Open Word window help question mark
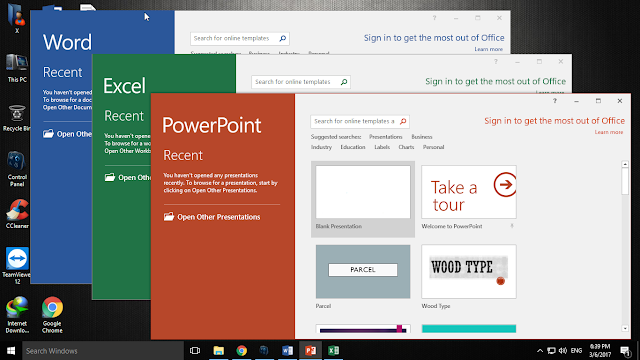640x360 pixels. click(x=434, y=18)
